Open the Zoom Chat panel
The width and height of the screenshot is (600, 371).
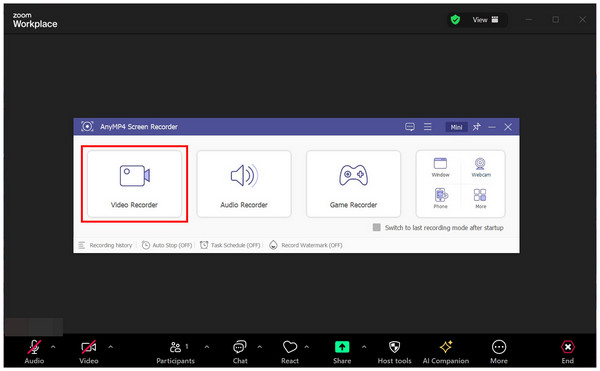coord(240,352)
